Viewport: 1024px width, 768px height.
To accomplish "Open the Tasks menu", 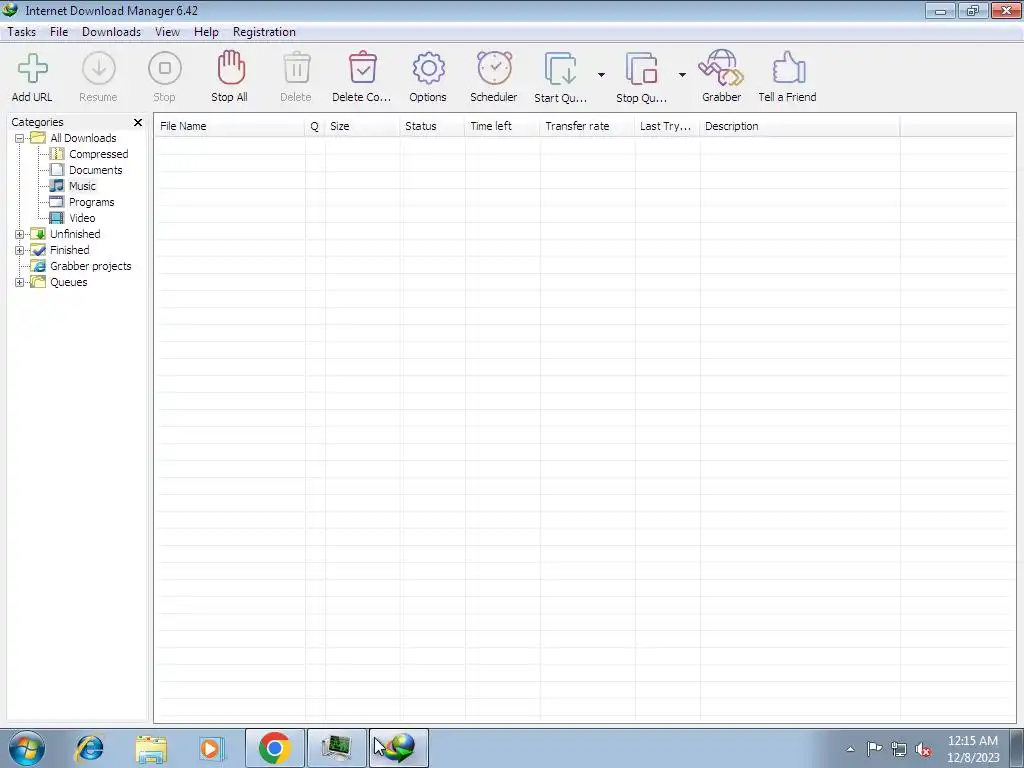I will (x=22, y=32).
